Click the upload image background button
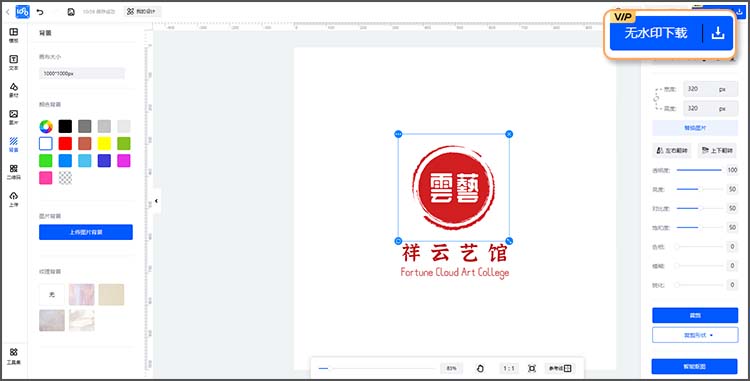 [86, 232]
